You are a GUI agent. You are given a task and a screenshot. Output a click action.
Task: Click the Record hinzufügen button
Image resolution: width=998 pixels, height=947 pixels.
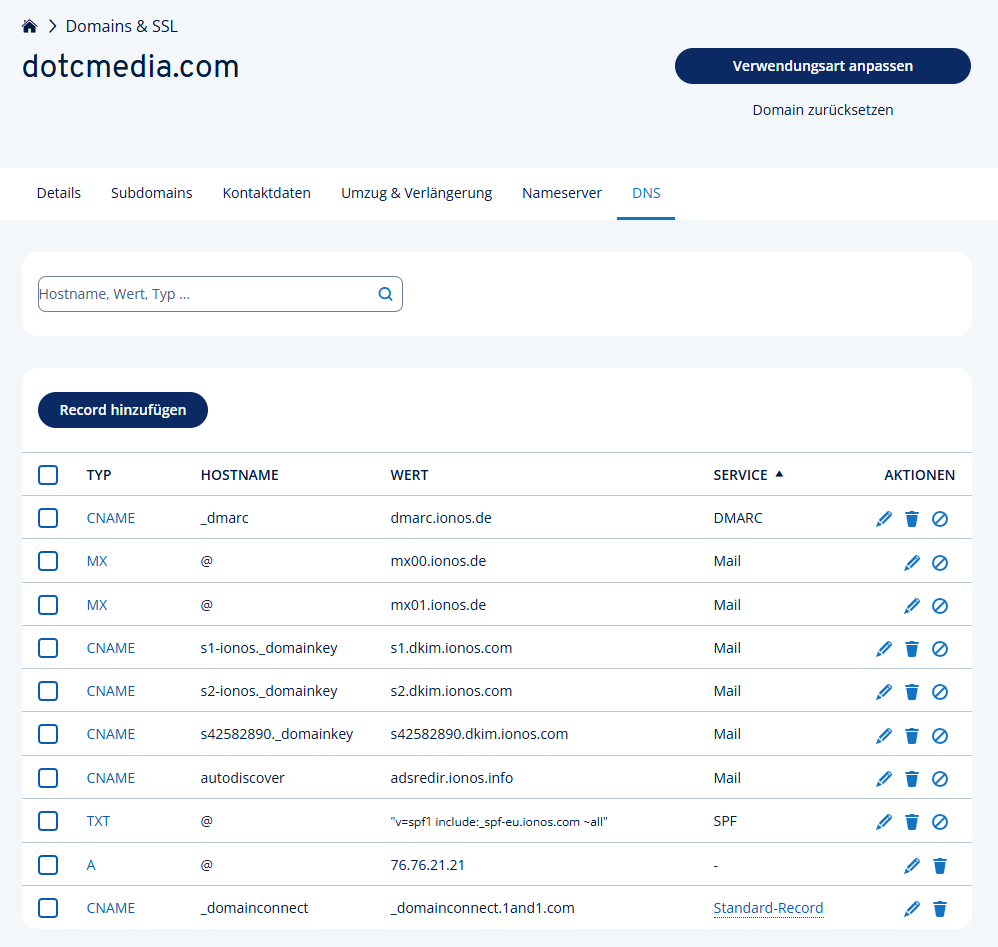[122, 410]
